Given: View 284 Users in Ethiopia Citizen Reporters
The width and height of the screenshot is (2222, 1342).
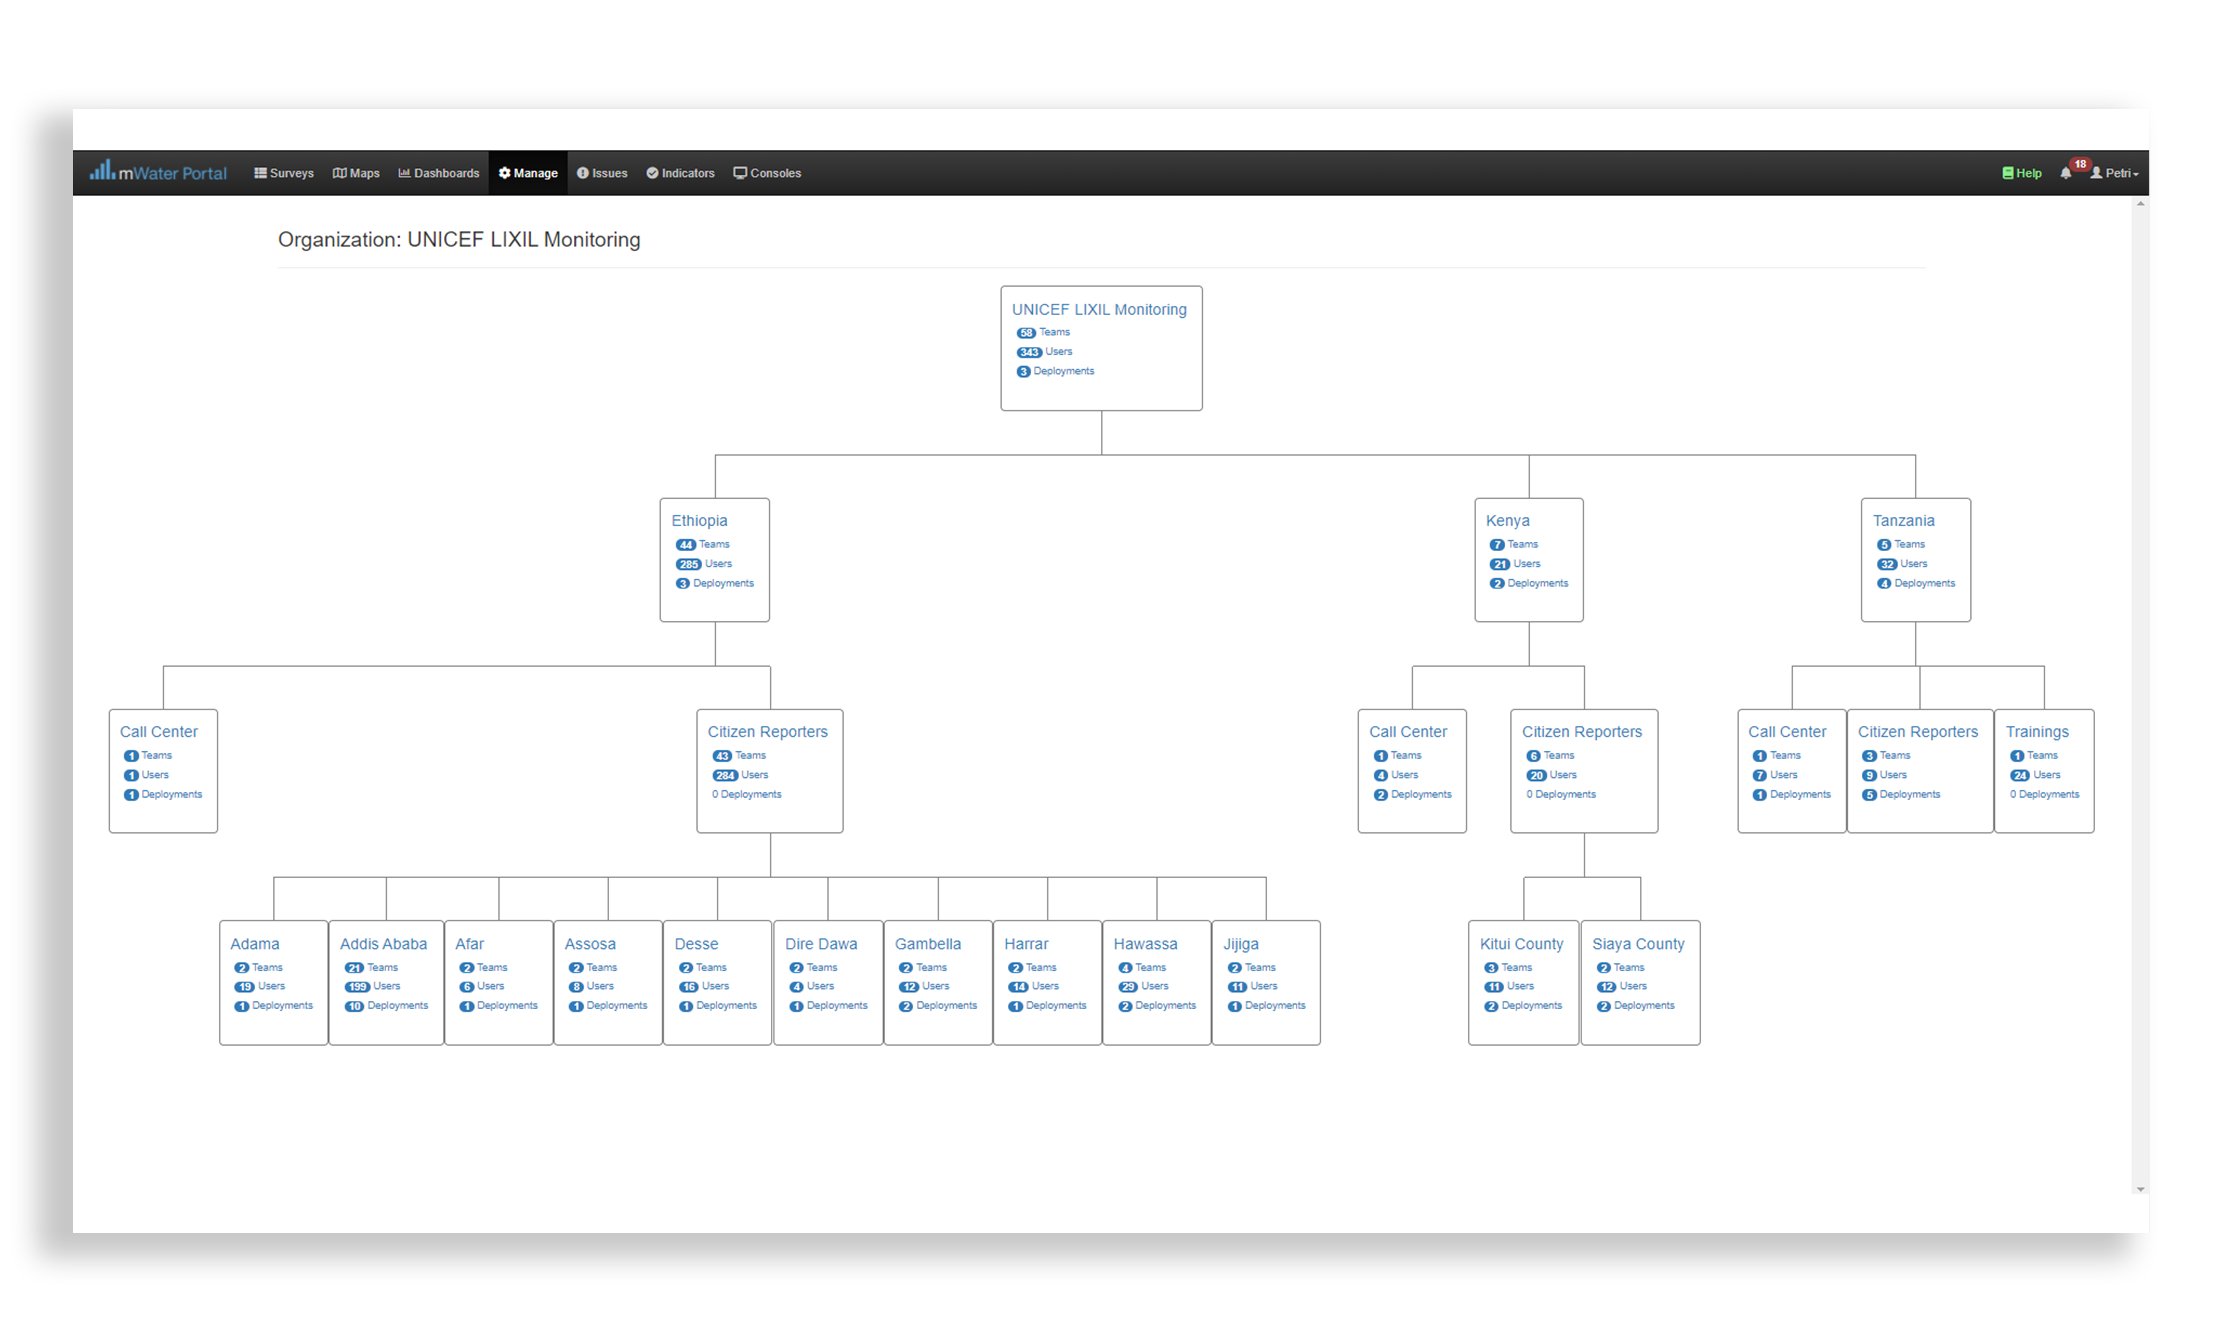Looking at the screenshot, I should click(x=740, y=775).
